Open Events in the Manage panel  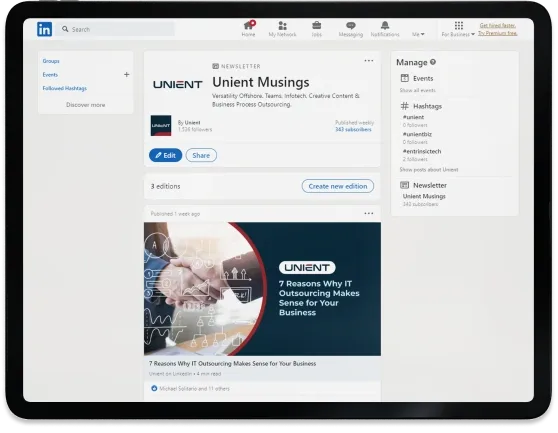point(423,78)
